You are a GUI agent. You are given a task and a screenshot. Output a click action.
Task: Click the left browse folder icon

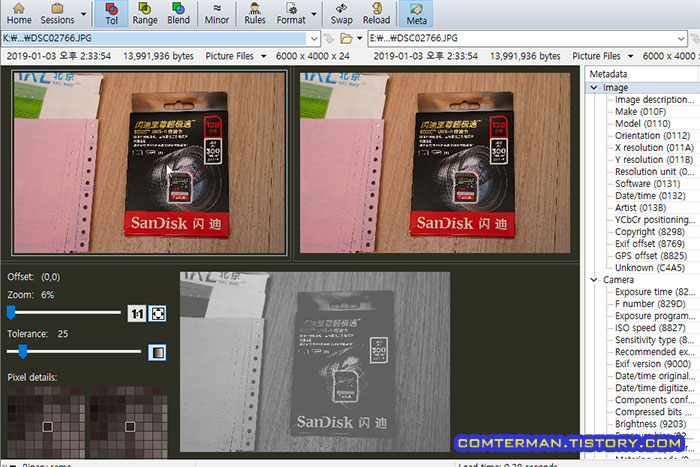click(346, 38)
